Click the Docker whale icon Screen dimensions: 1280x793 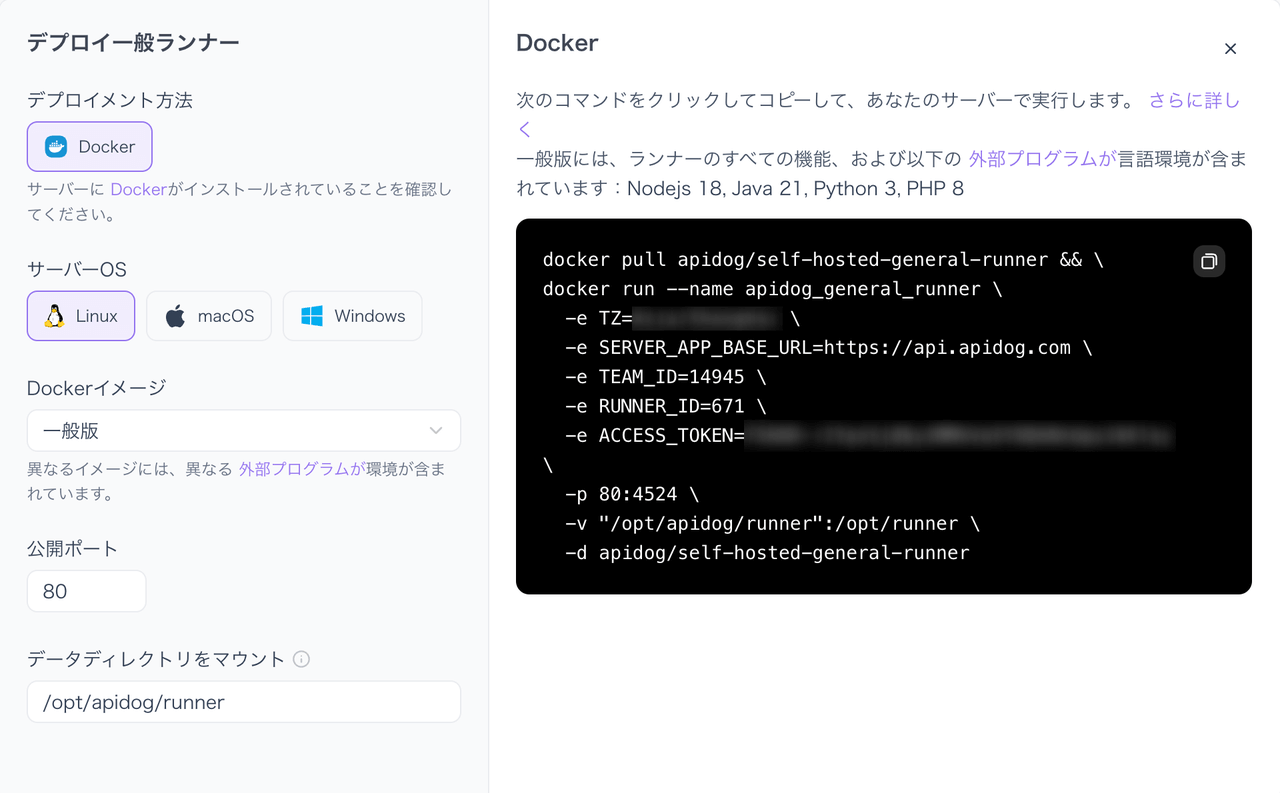[x=56, y=147]
